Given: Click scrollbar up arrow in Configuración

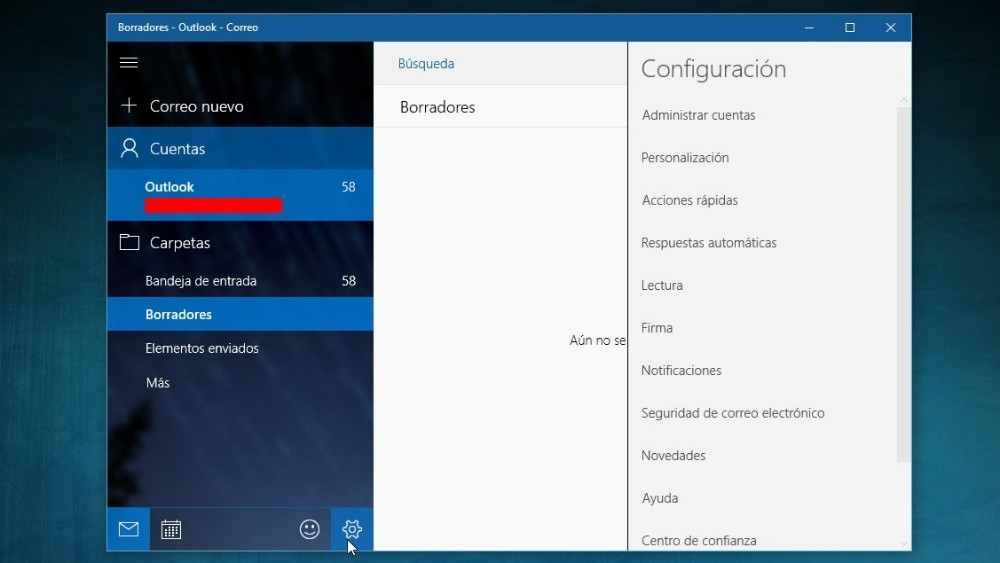Looking at the screenshot, I should [904, 100].
